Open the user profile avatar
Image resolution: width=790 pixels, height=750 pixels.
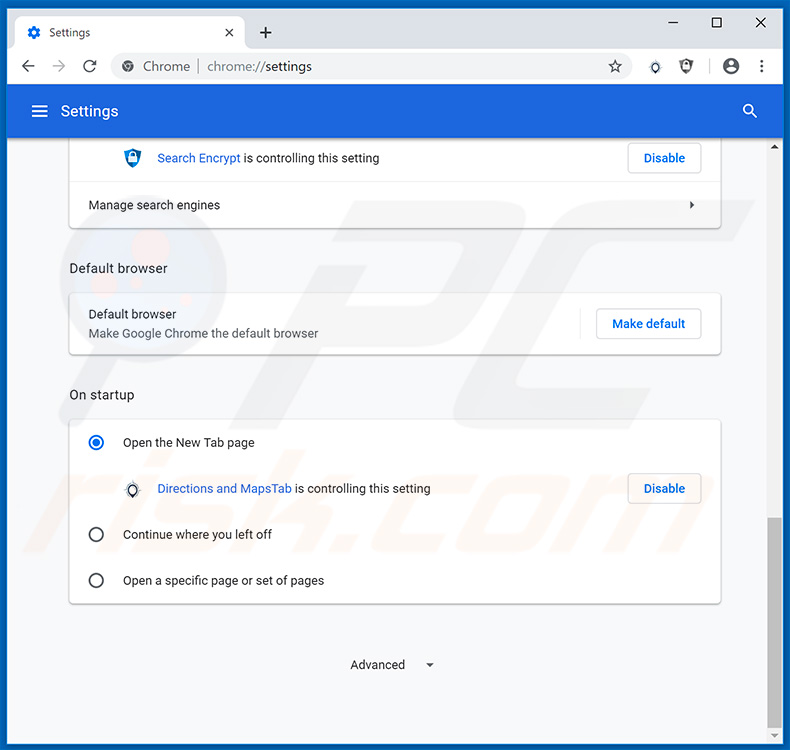pyautogui.click(x=731, y=66)
